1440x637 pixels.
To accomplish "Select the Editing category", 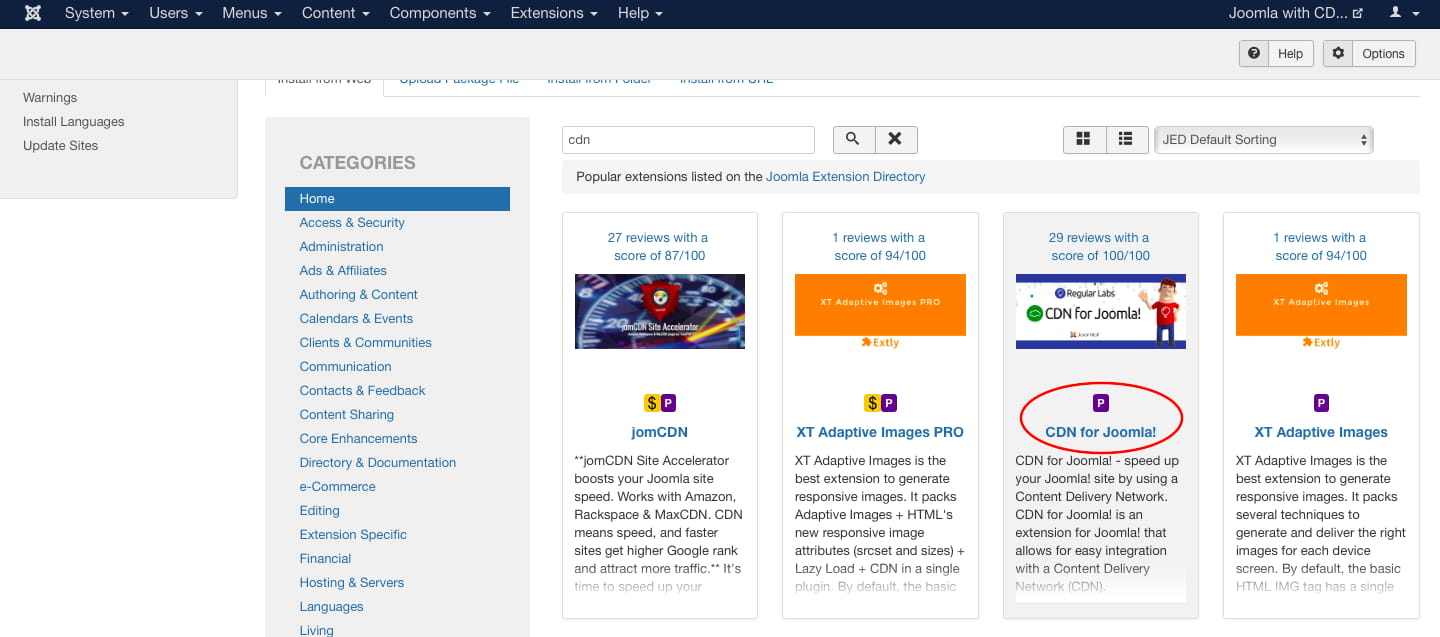I will coord(320,510).
